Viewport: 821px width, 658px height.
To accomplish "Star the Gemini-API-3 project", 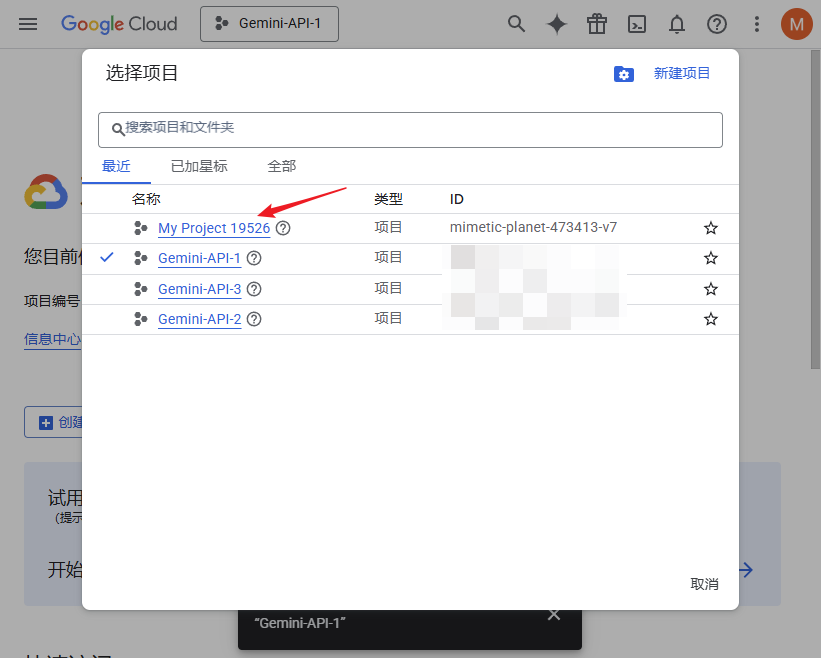I will [711, 289].
